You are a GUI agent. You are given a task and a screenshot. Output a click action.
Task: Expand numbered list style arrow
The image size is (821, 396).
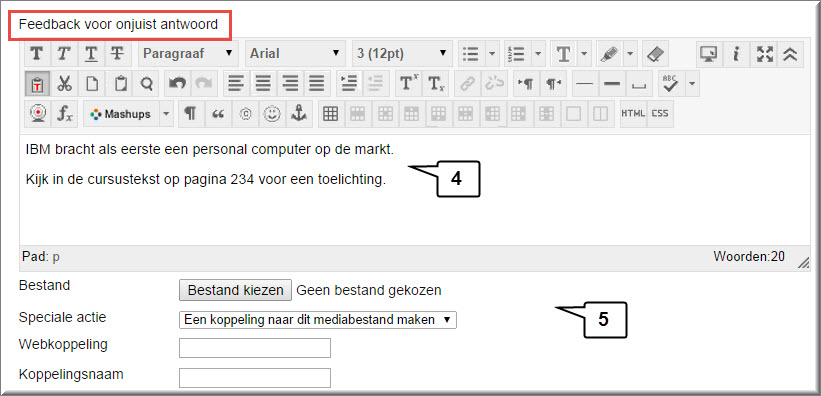[x=538, y=53]
